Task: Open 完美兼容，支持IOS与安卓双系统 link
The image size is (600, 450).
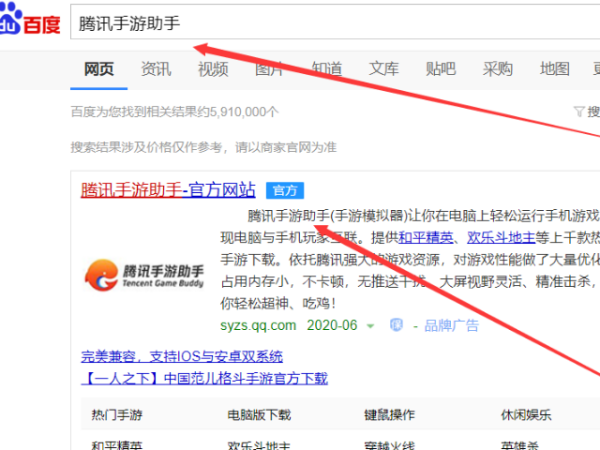Action: click(x=182, y=357)
